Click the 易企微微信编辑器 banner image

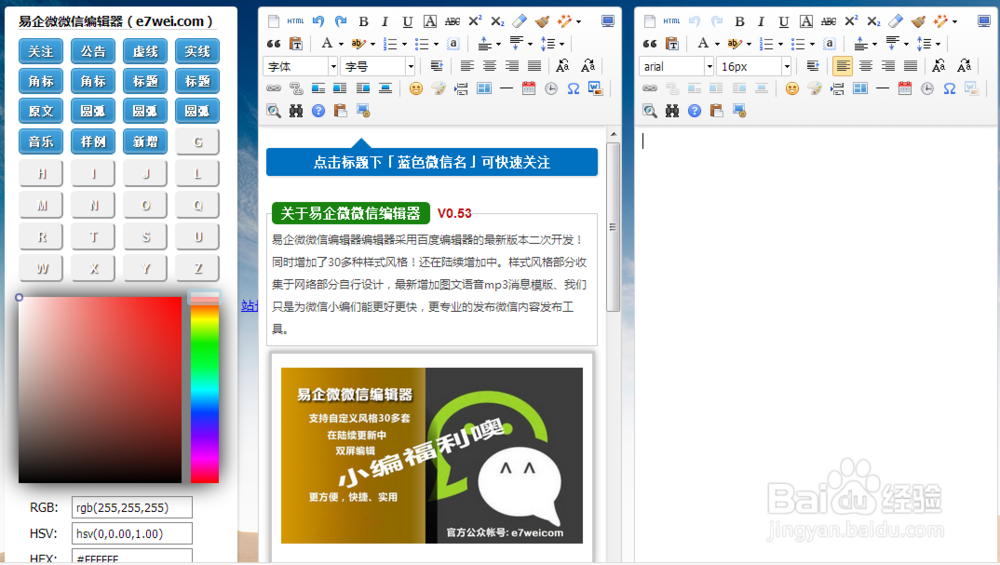coord(432,455)
